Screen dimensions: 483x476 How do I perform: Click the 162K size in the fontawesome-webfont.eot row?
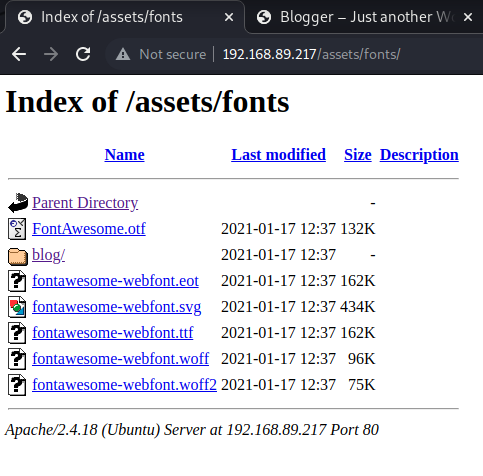358,281
